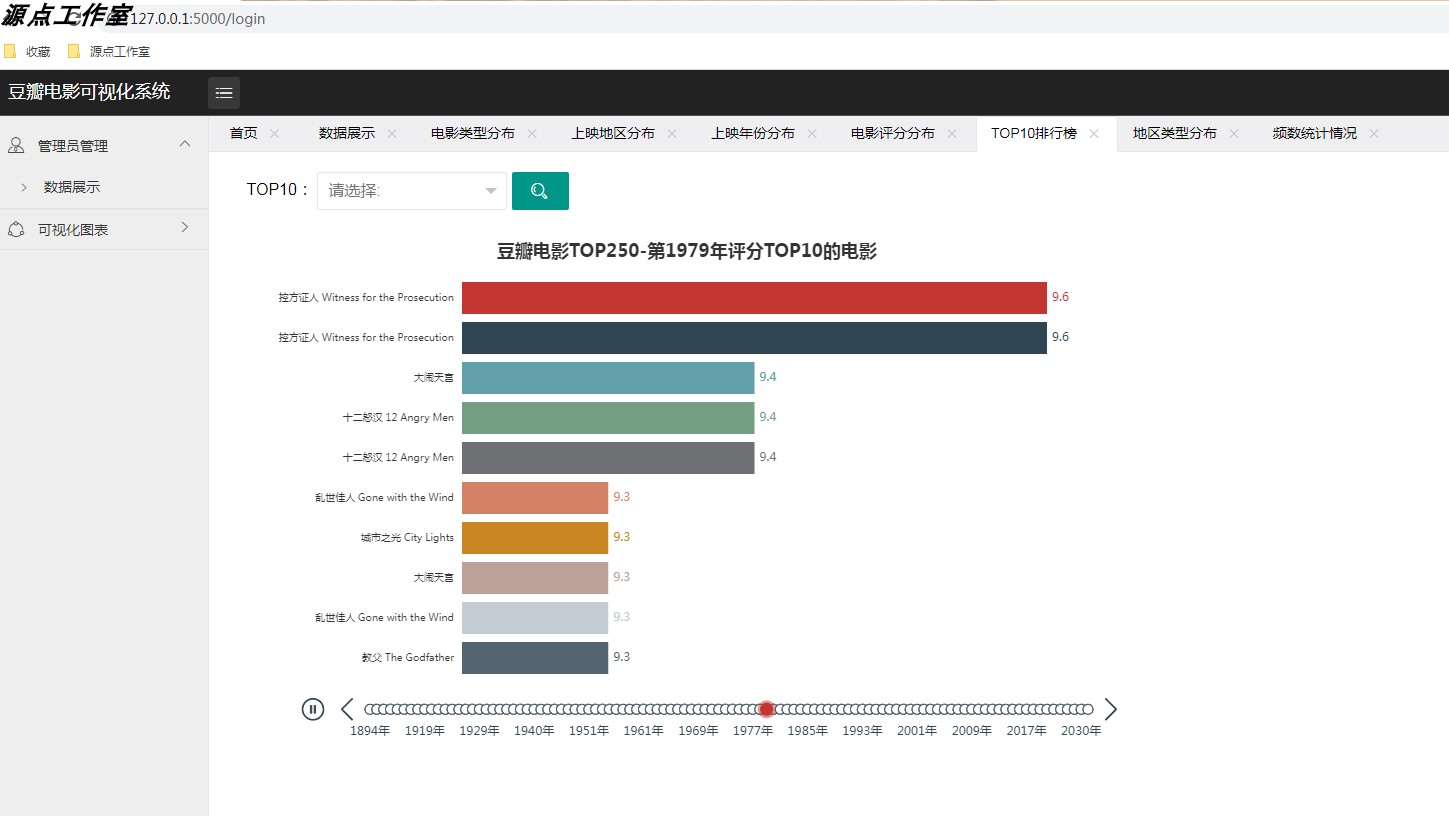Viewport: 1449px width, 816px height.
Task: Close the TOP10排行榜 tab
Action: click(x=1094, y=133)
